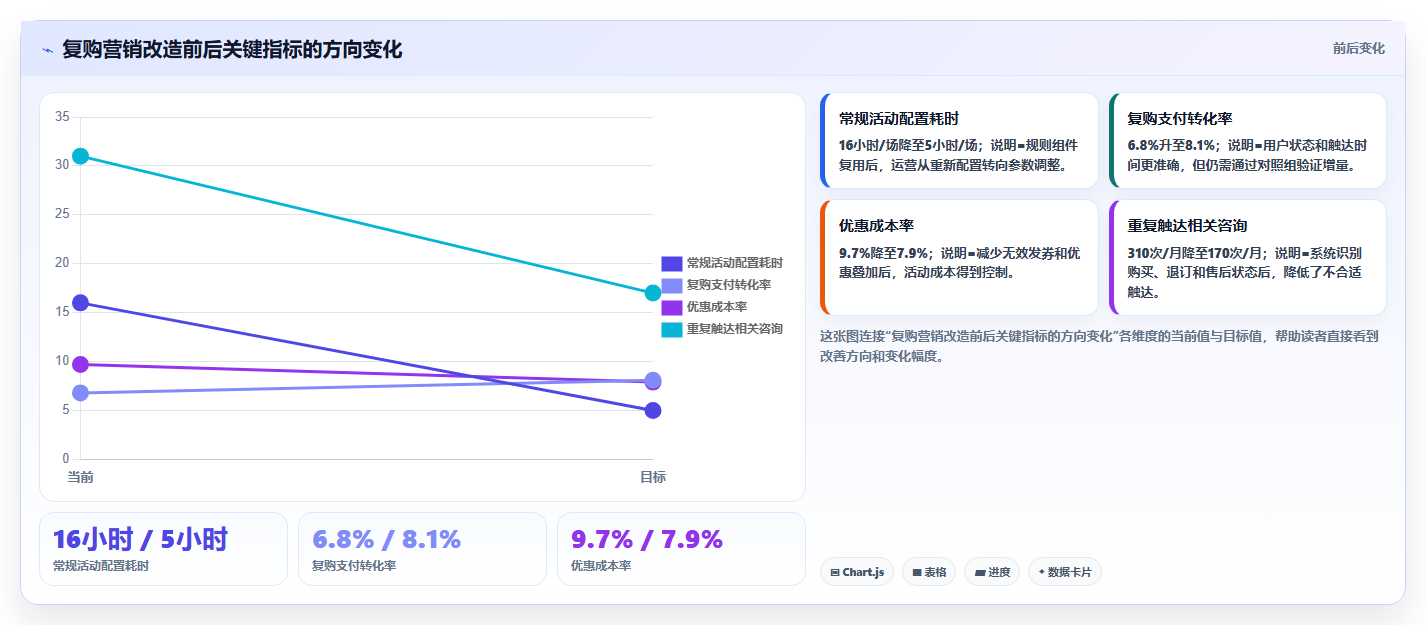Click the dashboard title 复购营销改造前后关键指标的方向变化
This screenshot has height=625, width=1426.
(232, 50)
